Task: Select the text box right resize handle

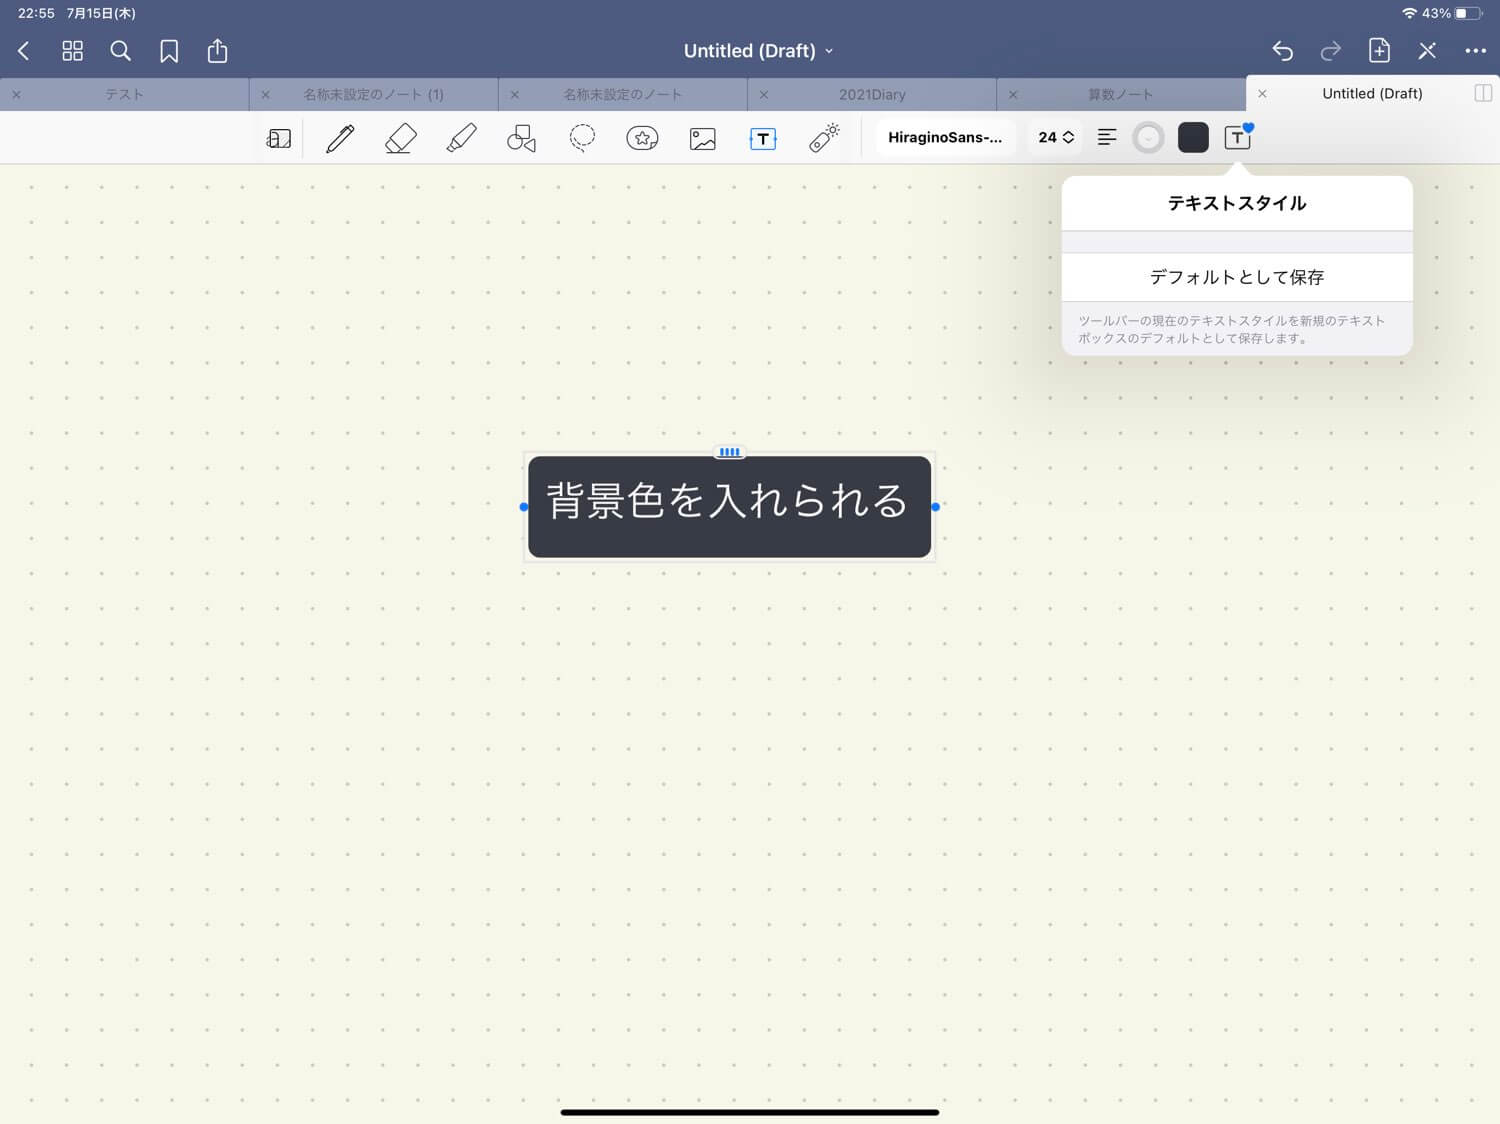Action: point(935,507)
